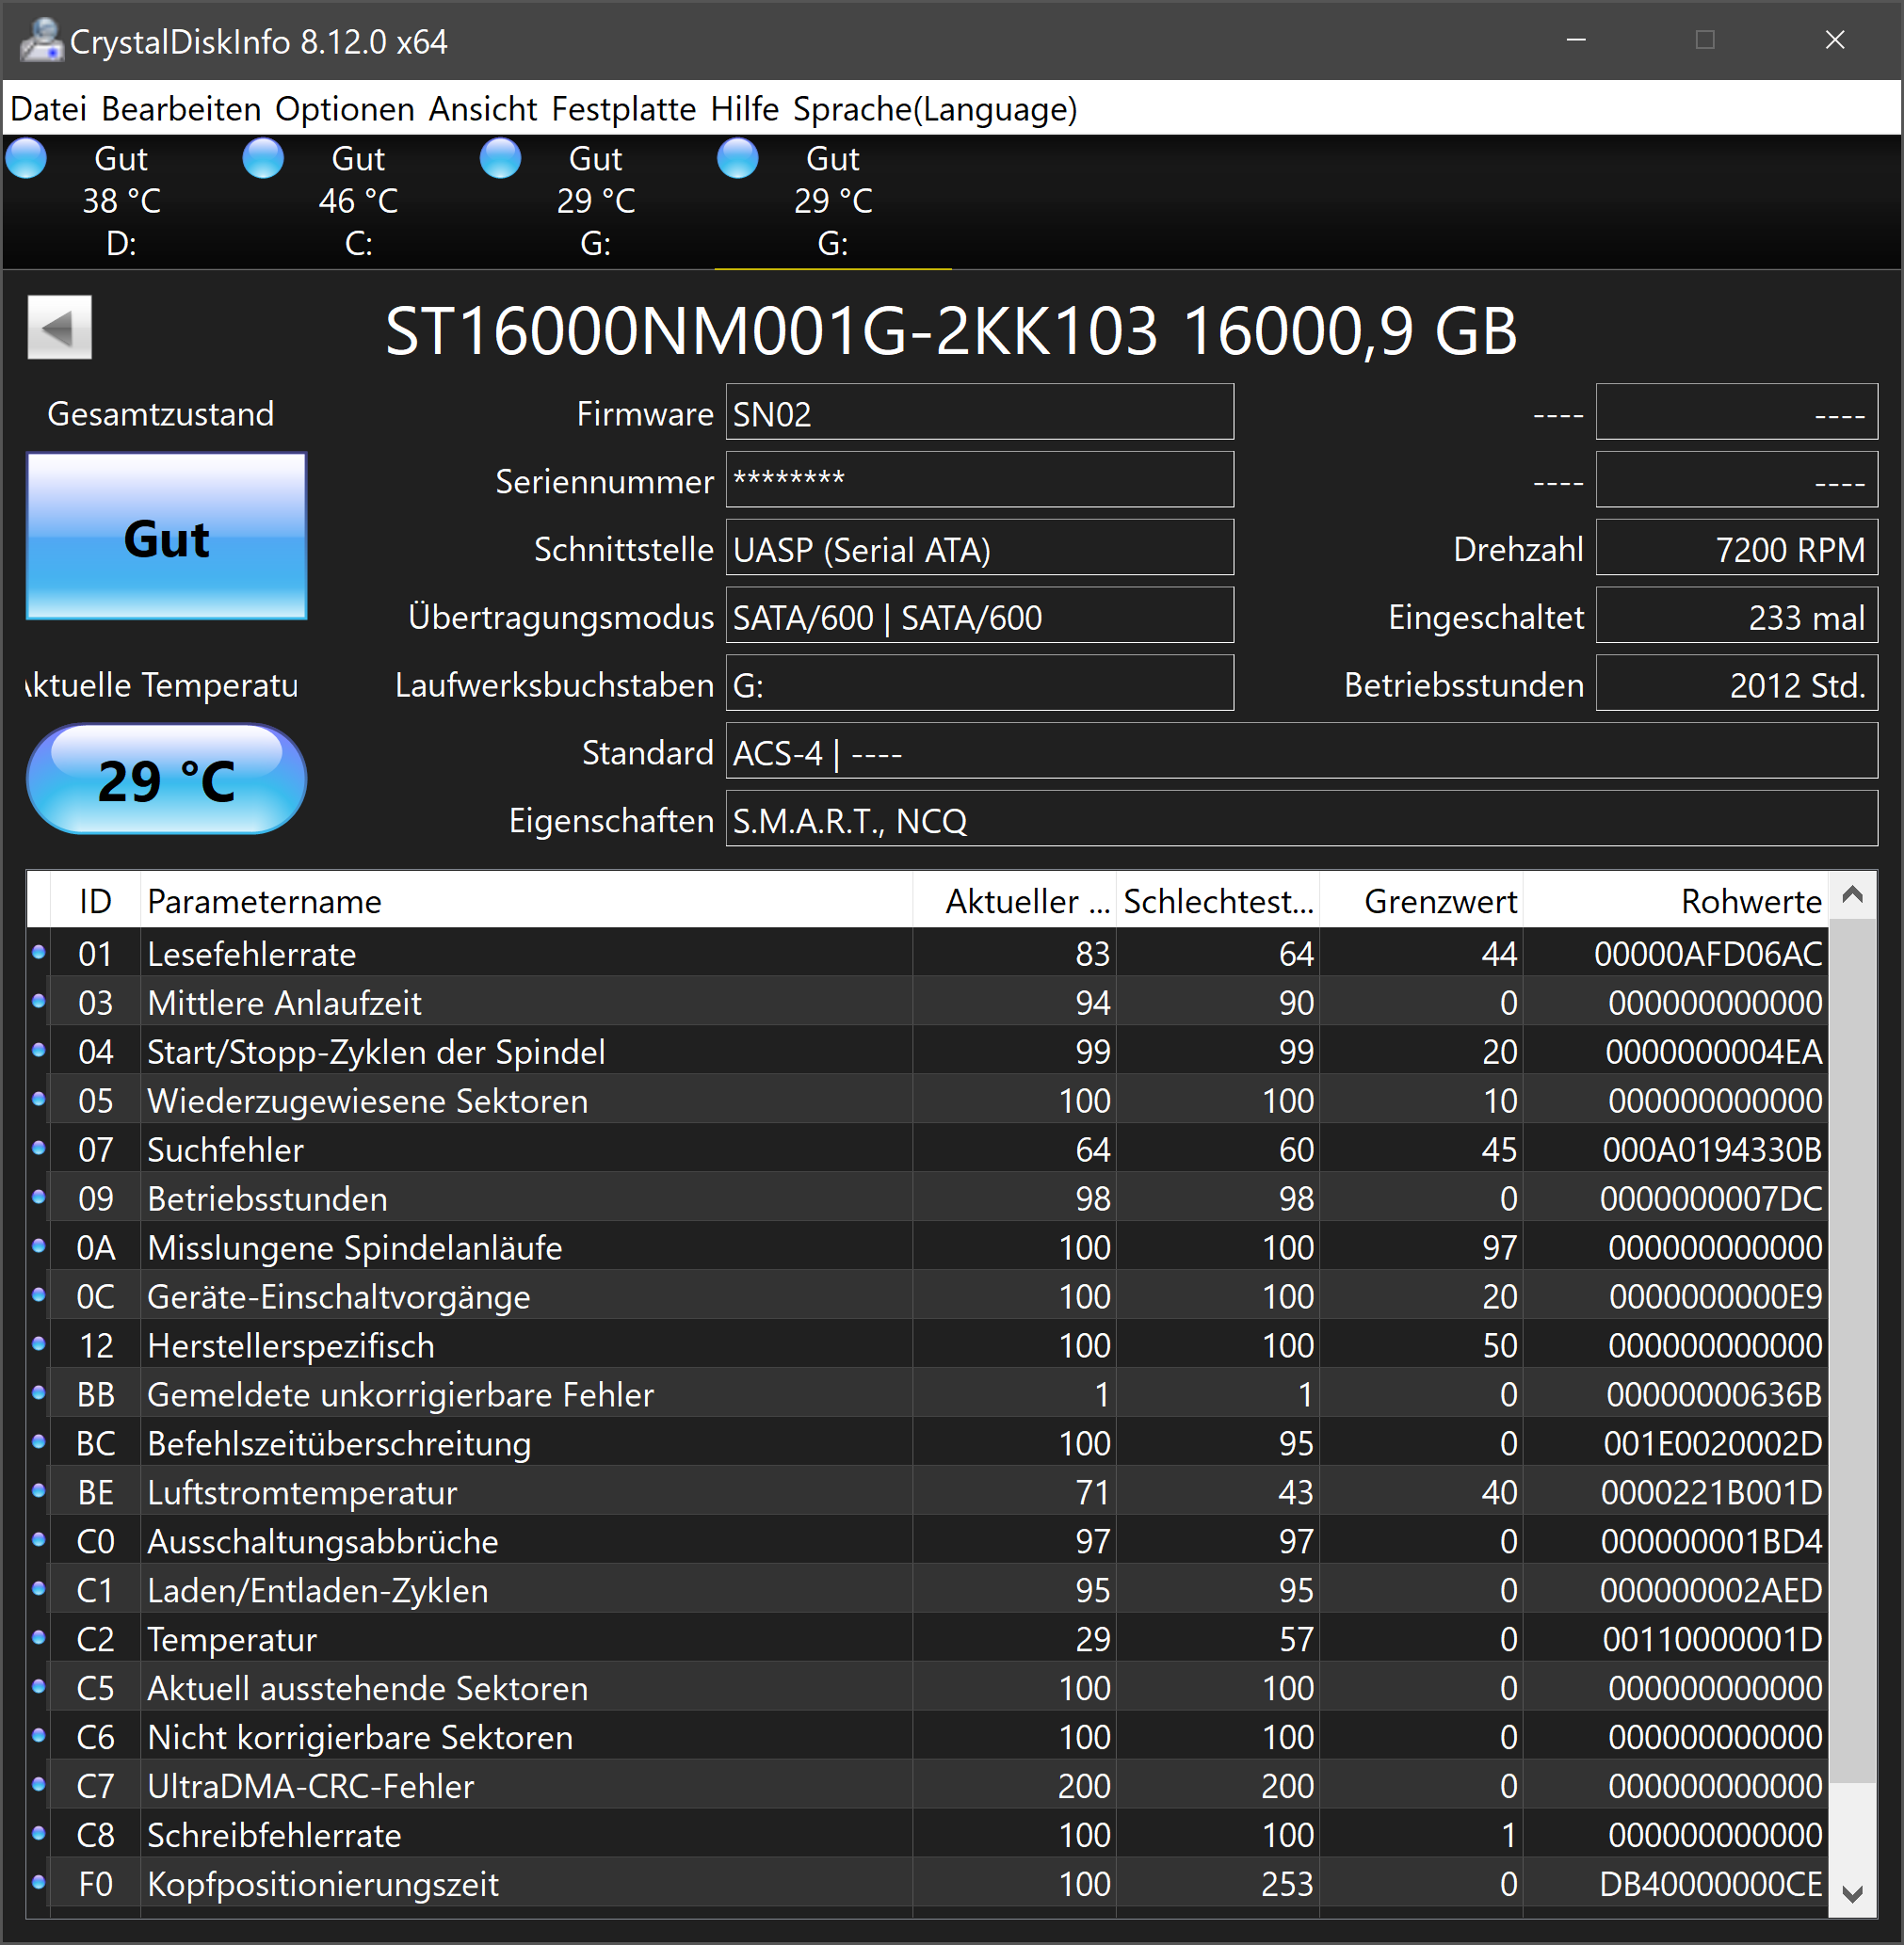
Task: Open the Festplatte menu
Action: pos(623,109)
